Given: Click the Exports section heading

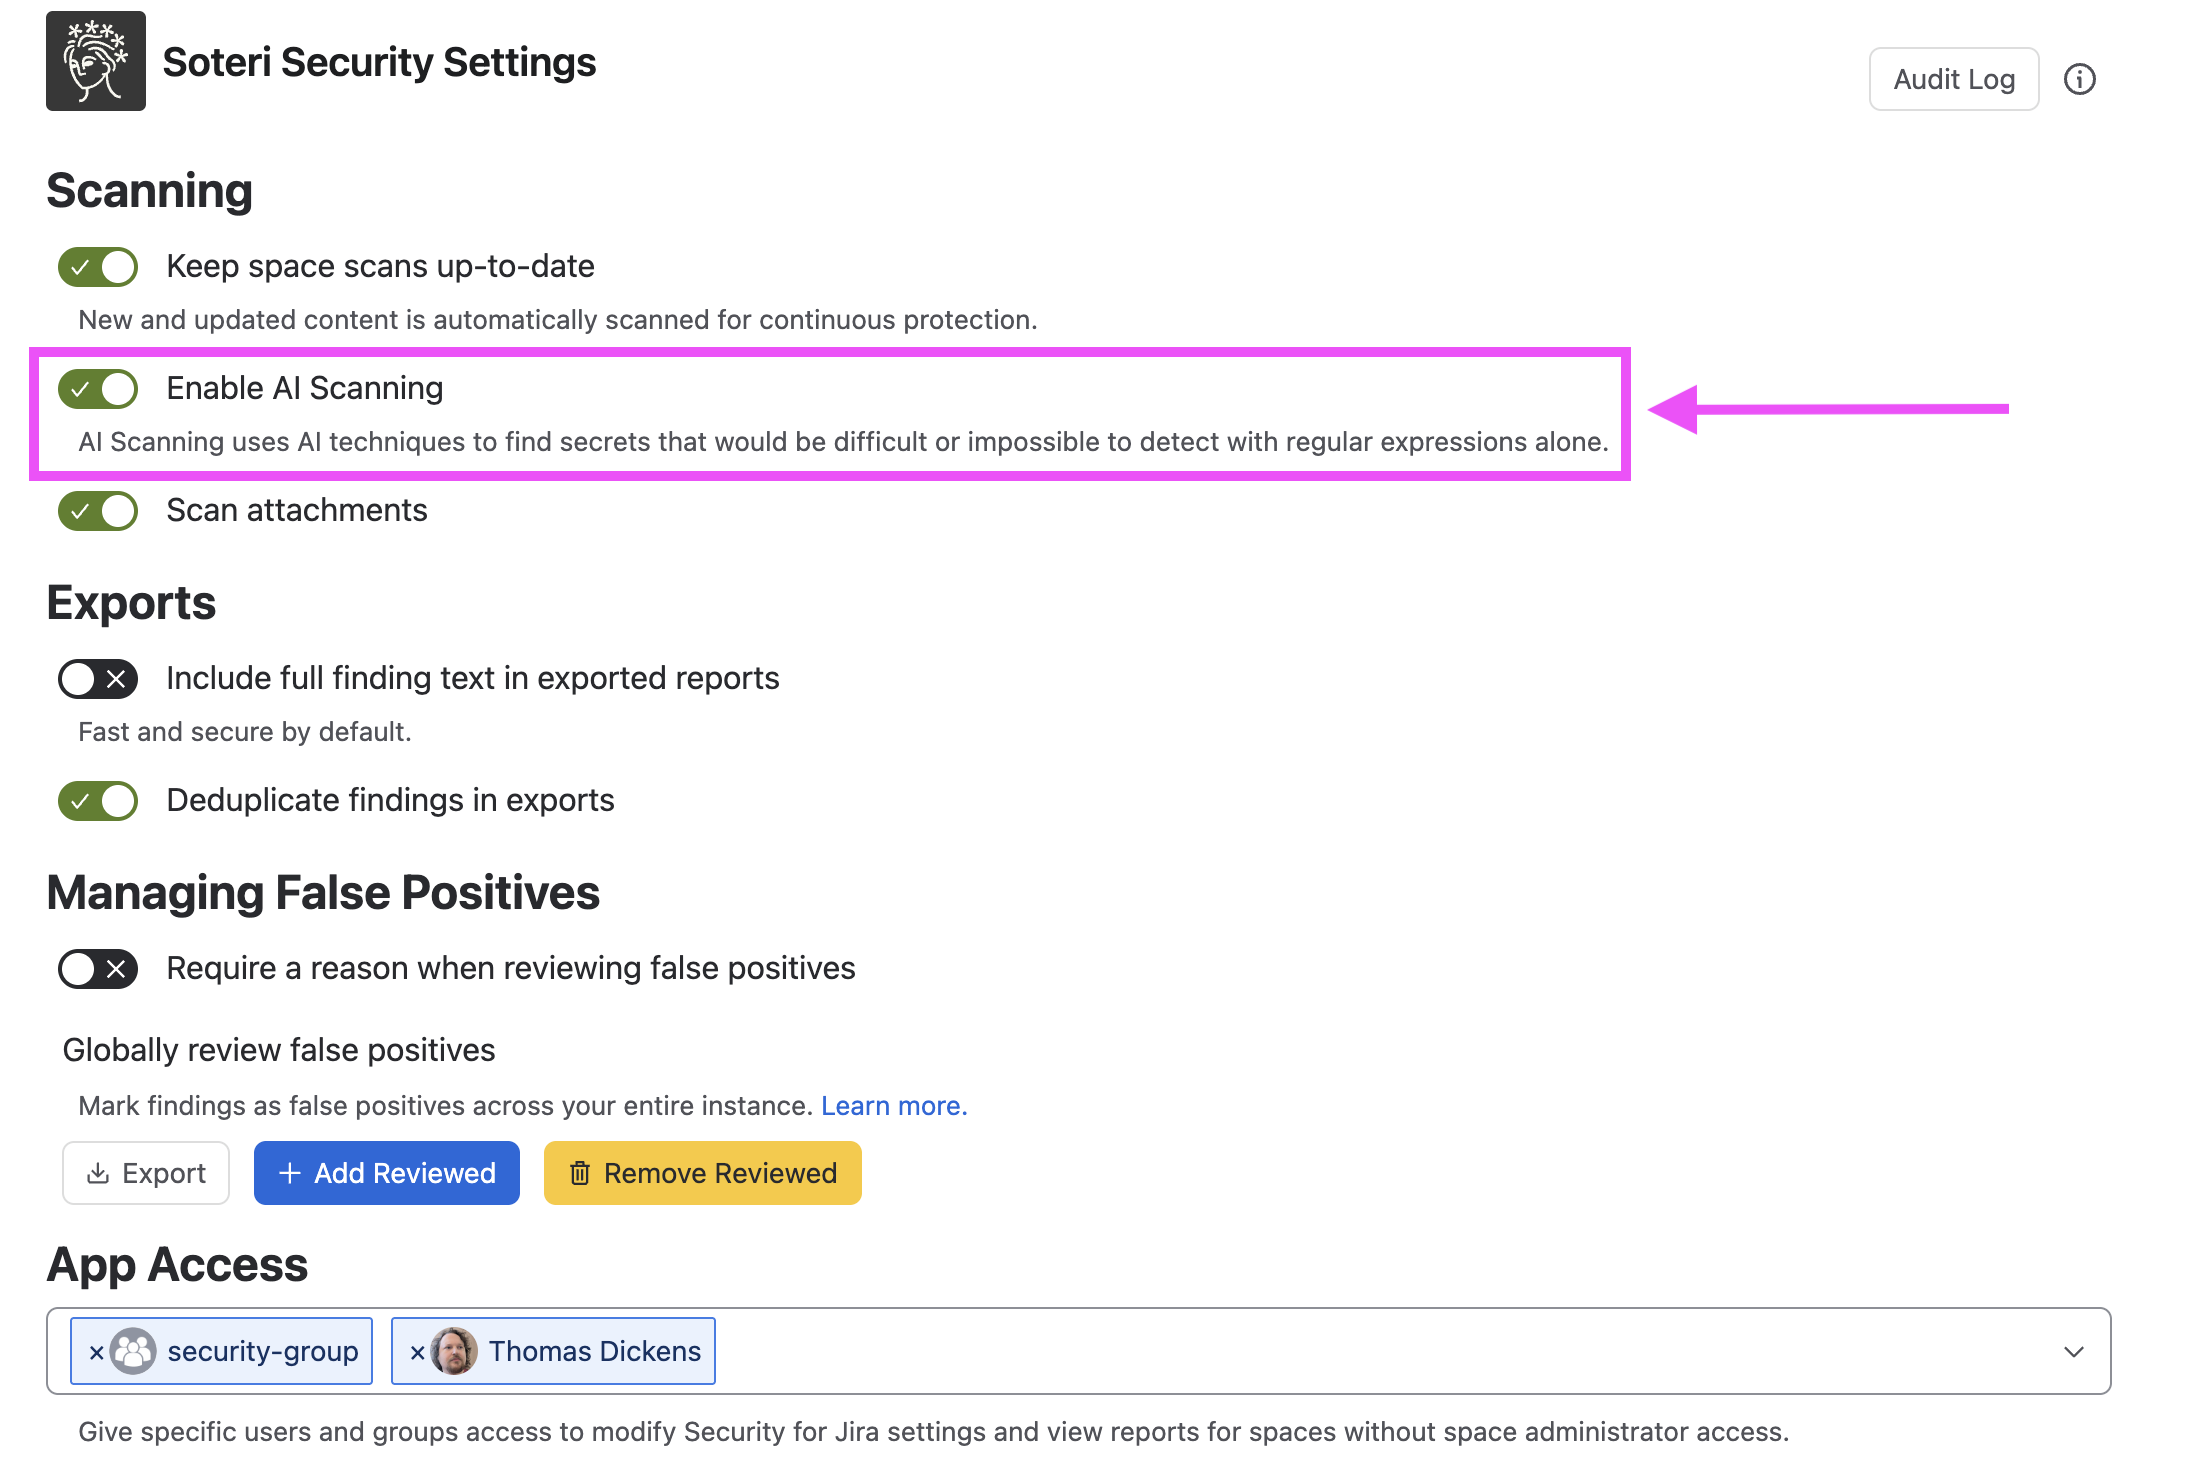Looking at the screenshot, I should coord(131,603).
